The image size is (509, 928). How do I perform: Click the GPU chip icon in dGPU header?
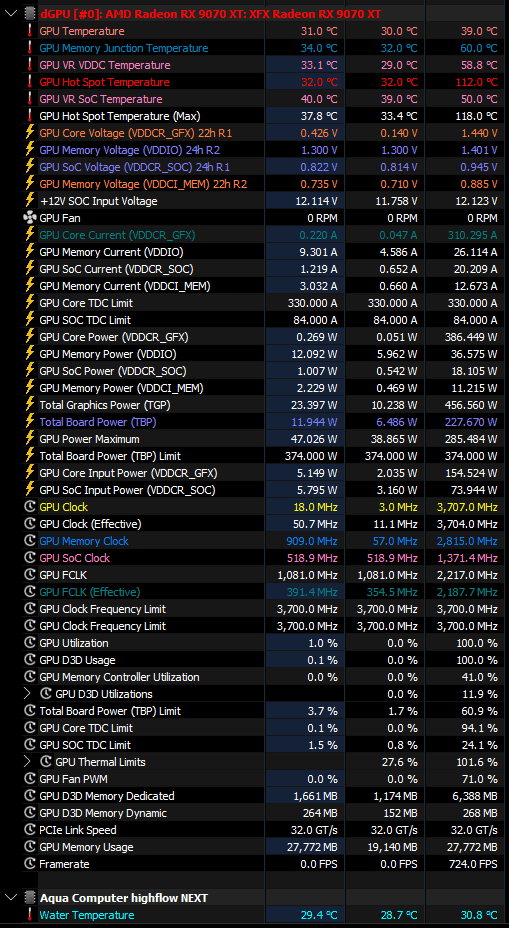point(30,14)
